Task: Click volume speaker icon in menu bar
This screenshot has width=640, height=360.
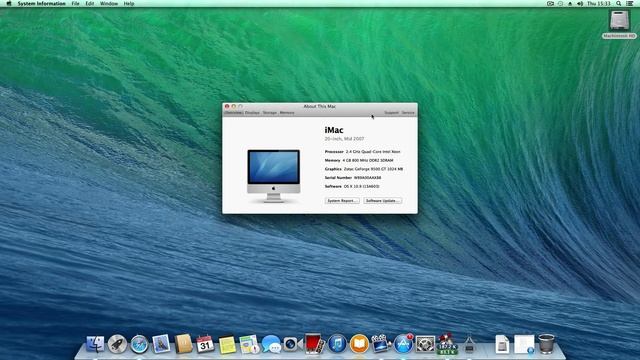Action: pyautogui.click(x=580, y=3)
